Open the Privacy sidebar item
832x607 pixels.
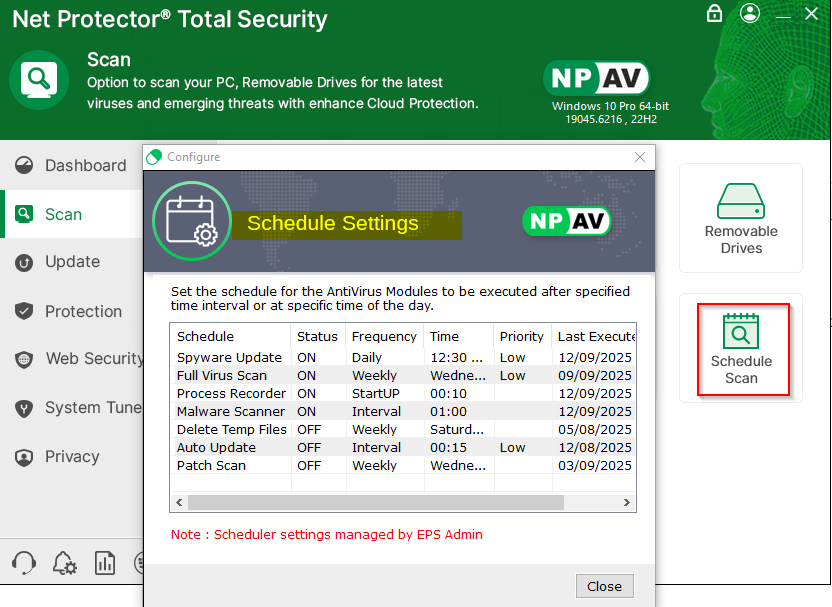point(72,456)
